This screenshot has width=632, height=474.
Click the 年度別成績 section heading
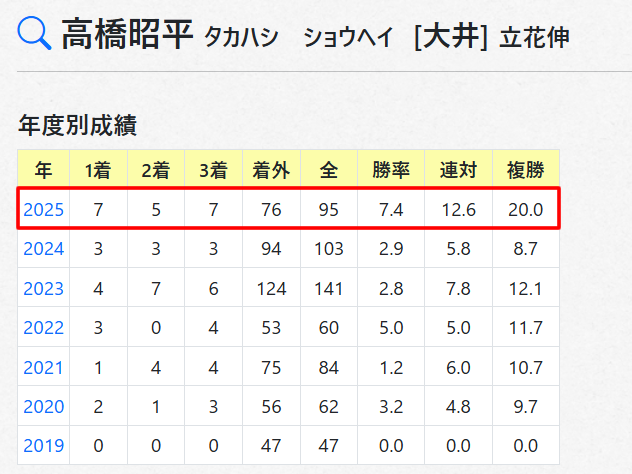(x=78, y=125)
